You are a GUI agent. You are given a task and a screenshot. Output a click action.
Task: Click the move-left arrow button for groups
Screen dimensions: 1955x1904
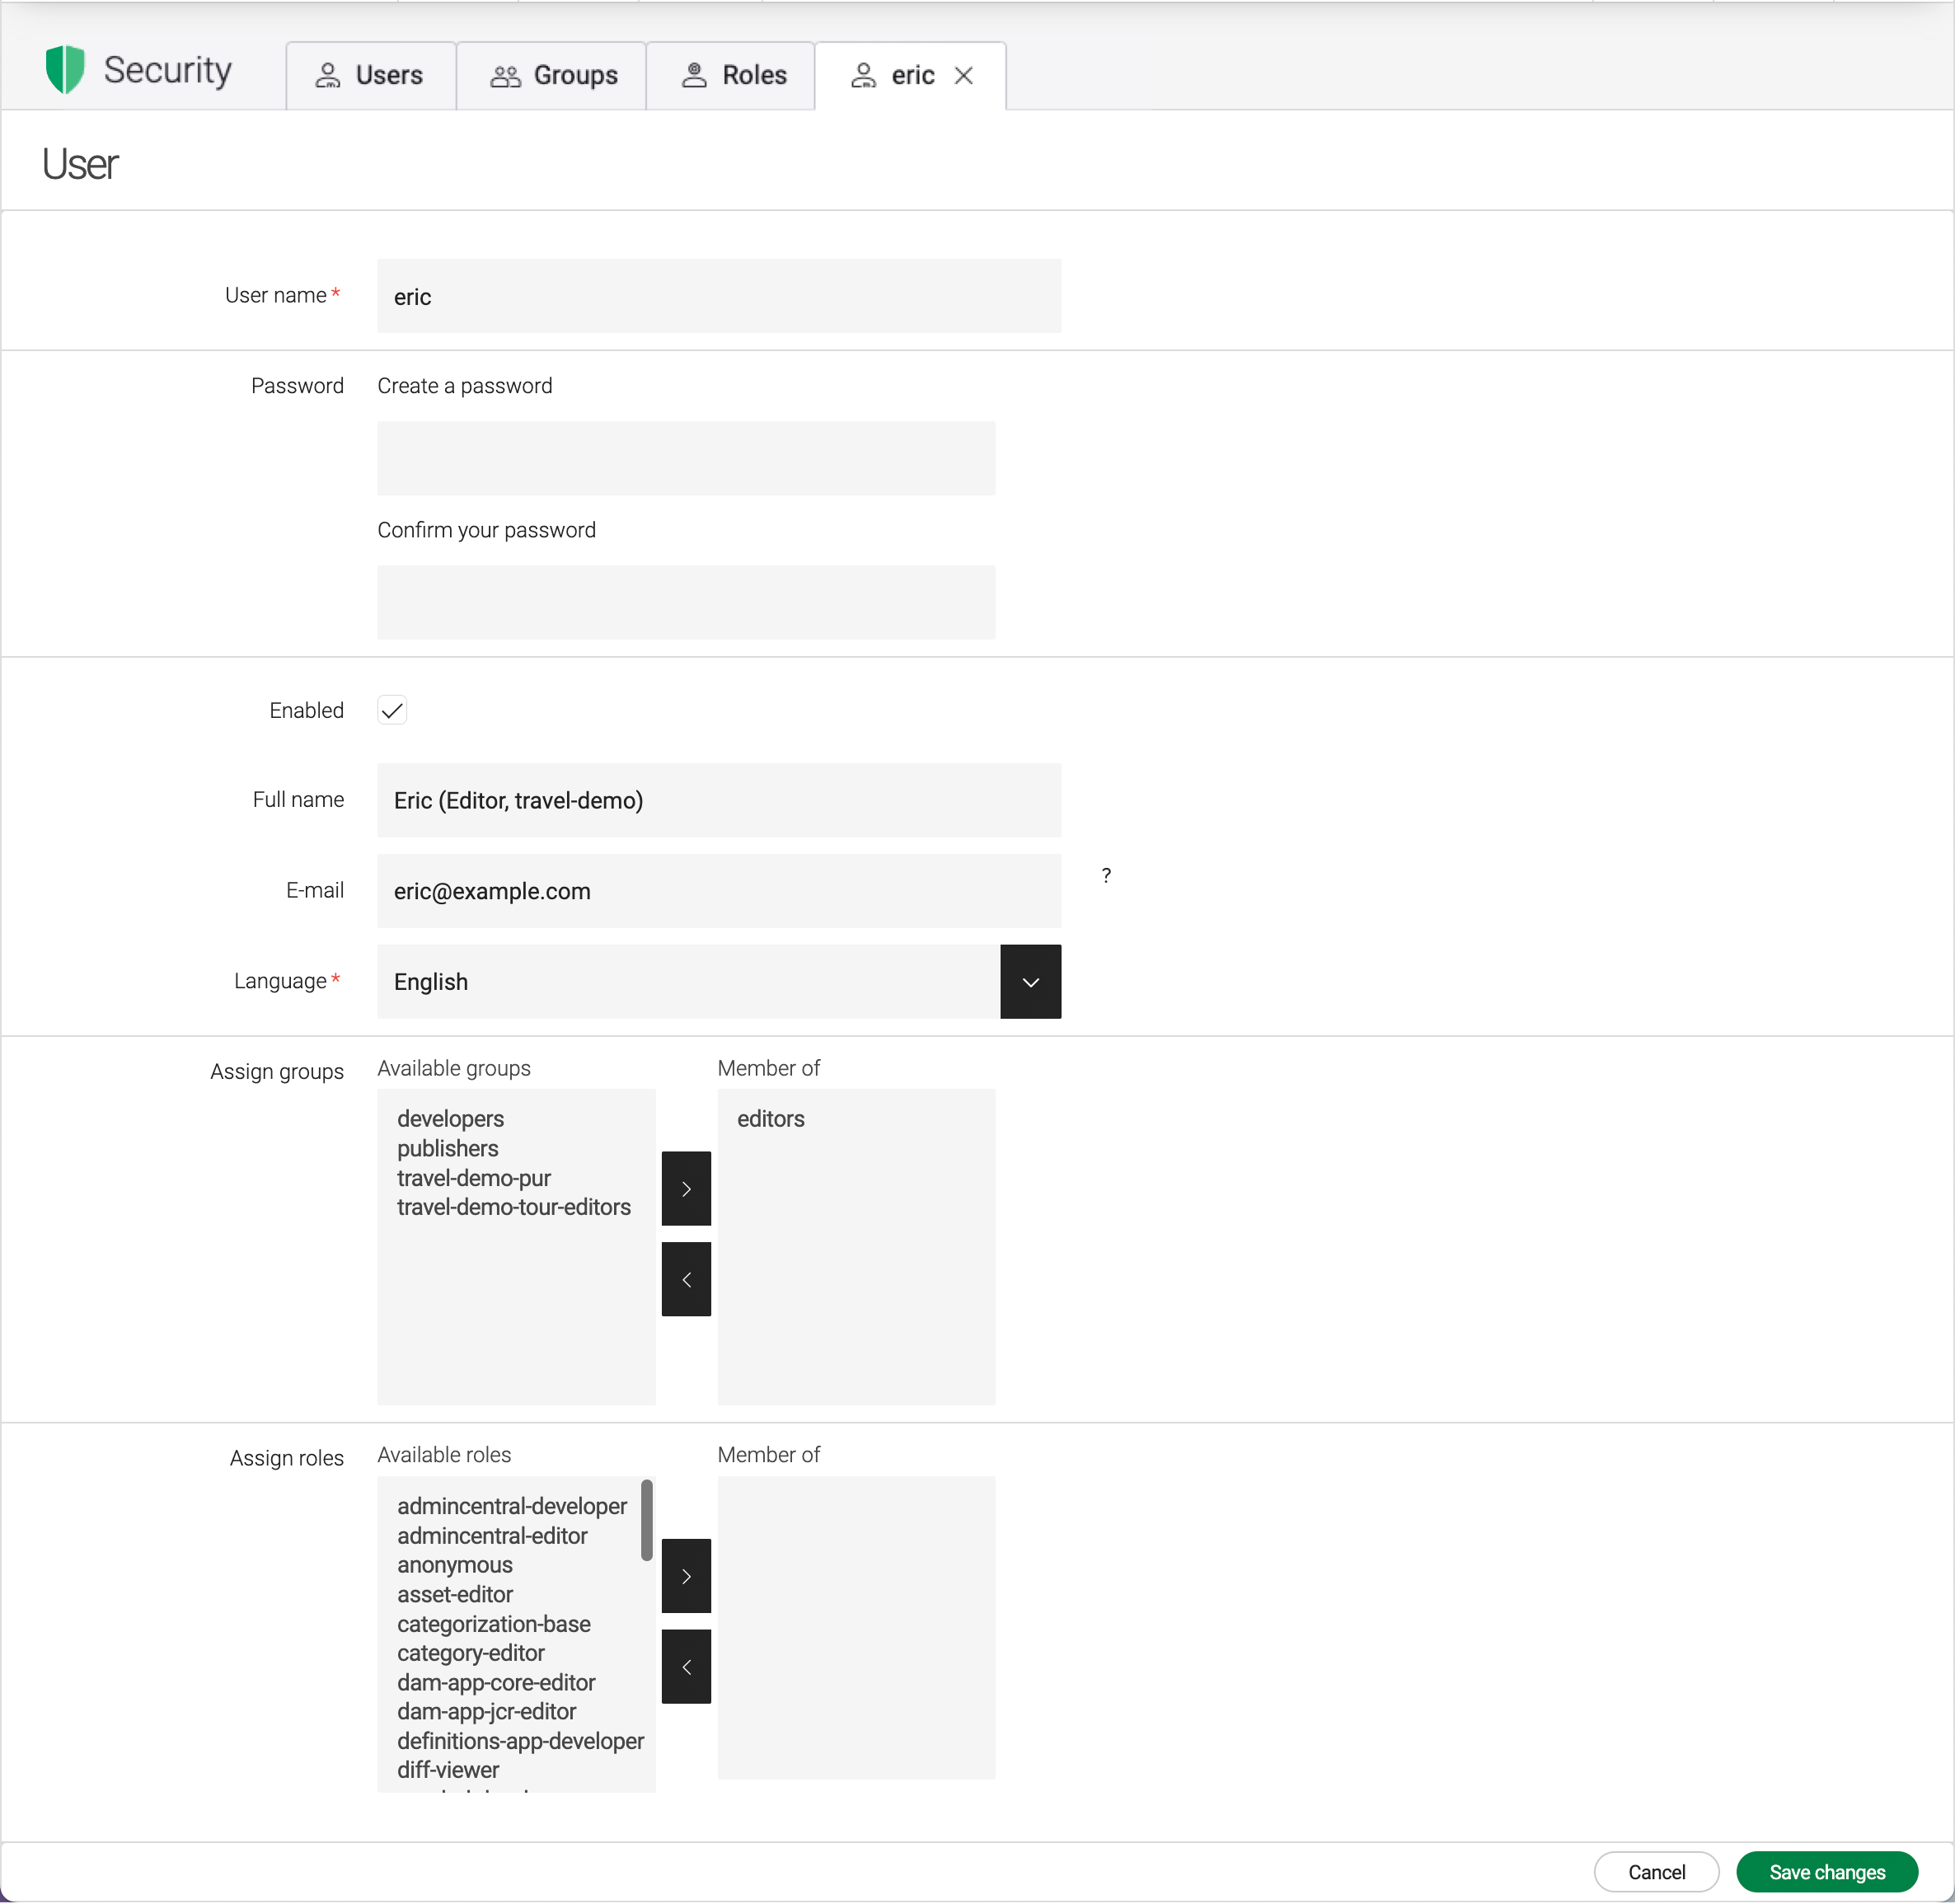tap(686, 1279)
